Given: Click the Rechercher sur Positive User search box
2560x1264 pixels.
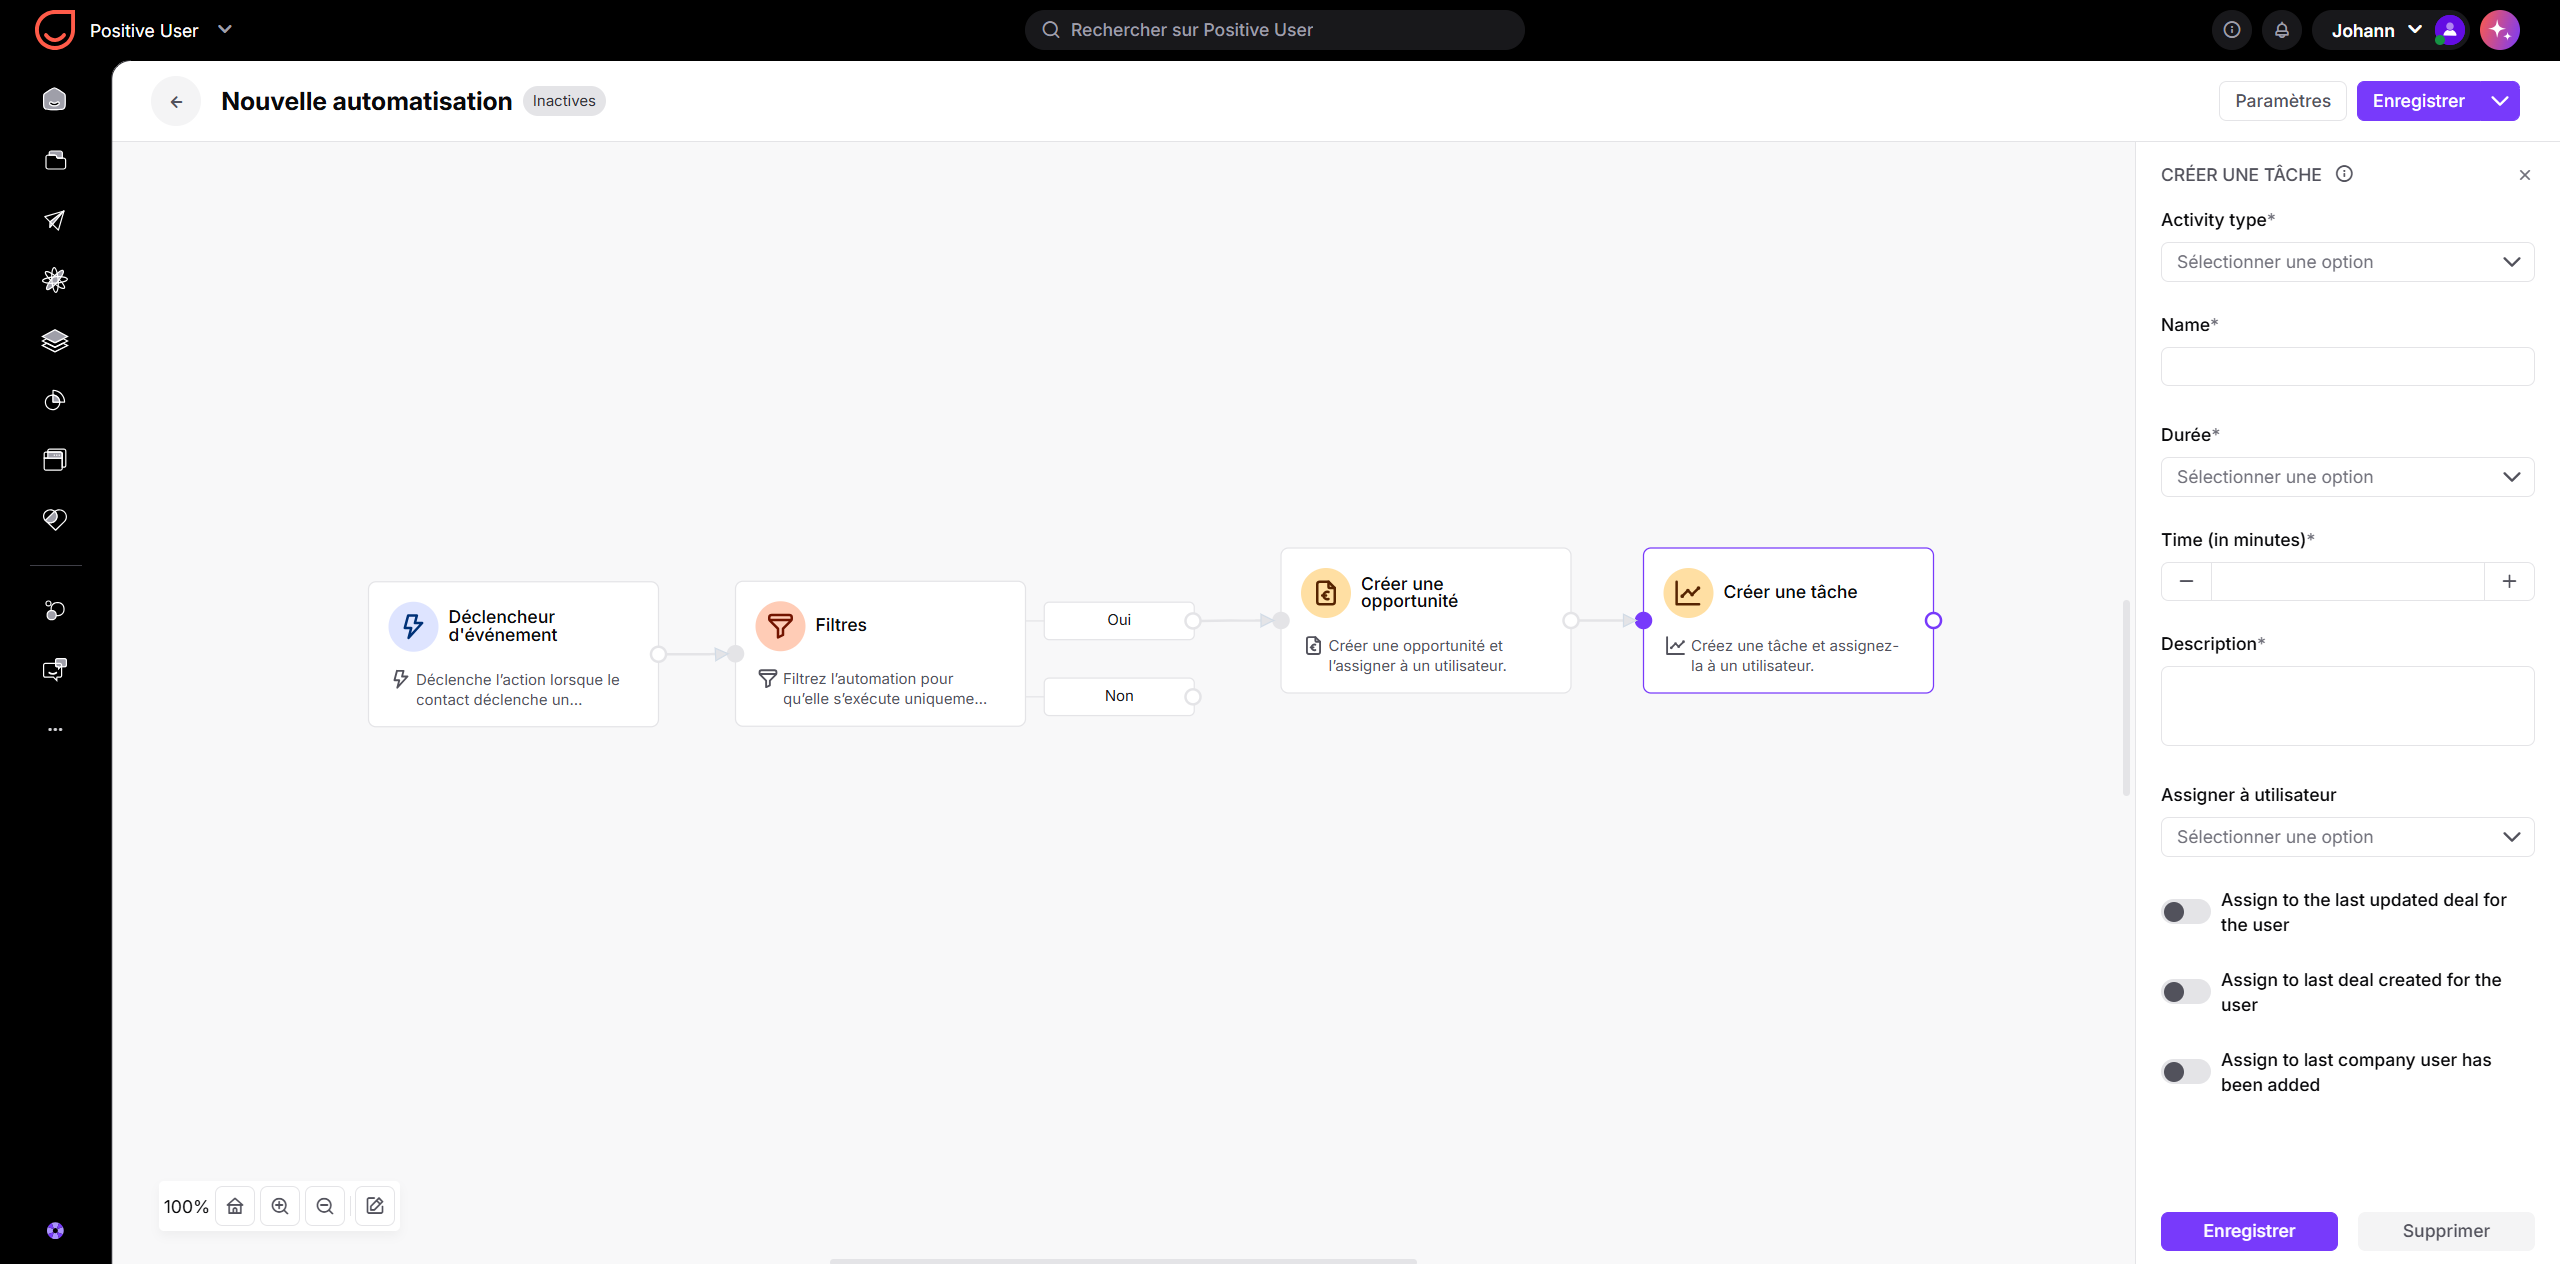Looking at the screenshot, I should pos(1274,30).
